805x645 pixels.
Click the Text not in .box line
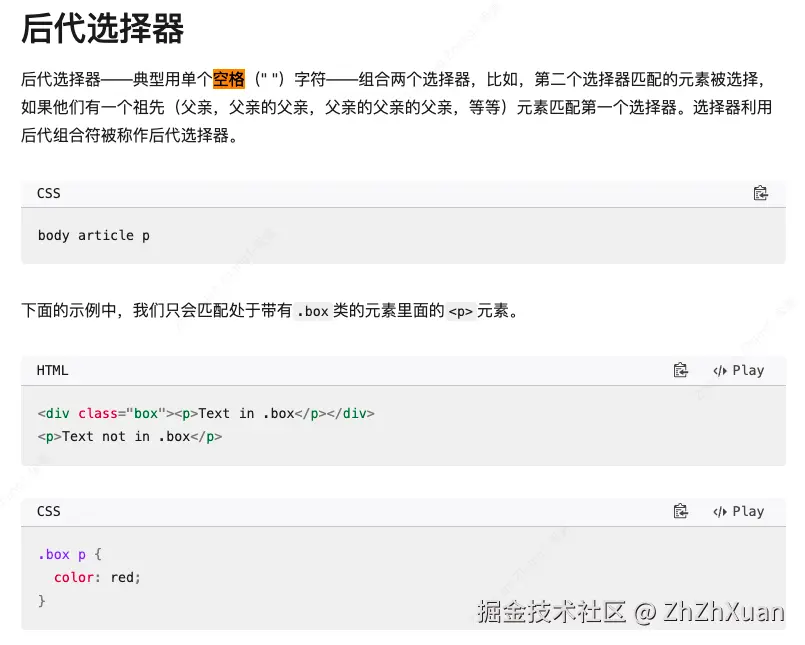130,437
